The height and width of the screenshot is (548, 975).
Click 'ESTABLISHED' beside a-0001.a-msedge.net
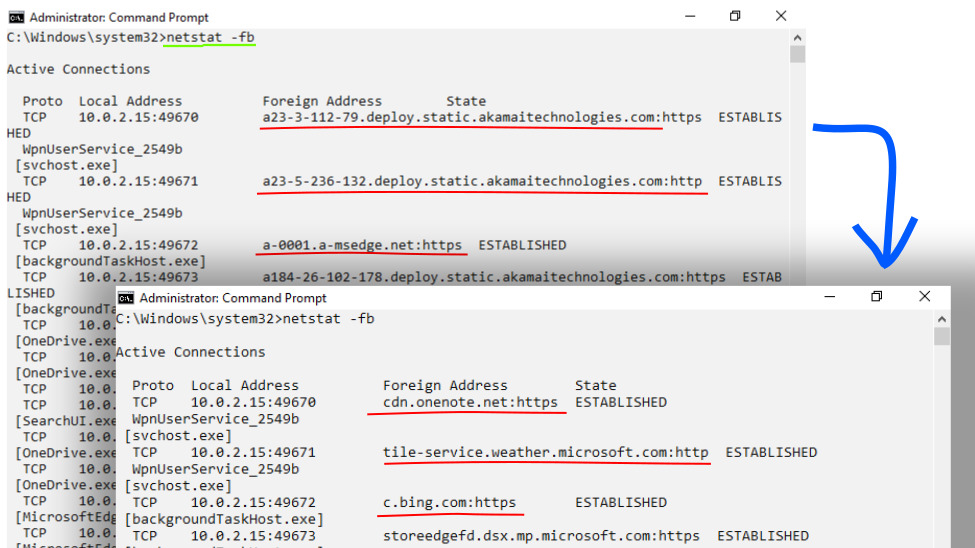click(x=522, y=245)
